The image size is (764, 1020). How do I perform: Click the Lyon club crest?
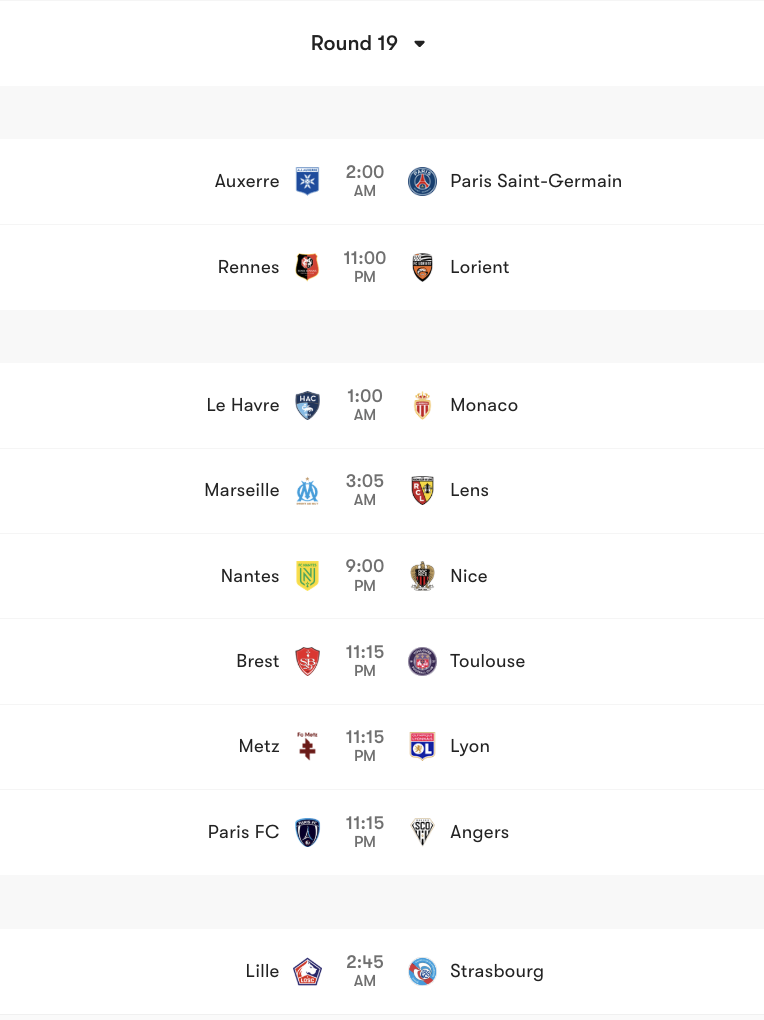[x=422, y=746]
